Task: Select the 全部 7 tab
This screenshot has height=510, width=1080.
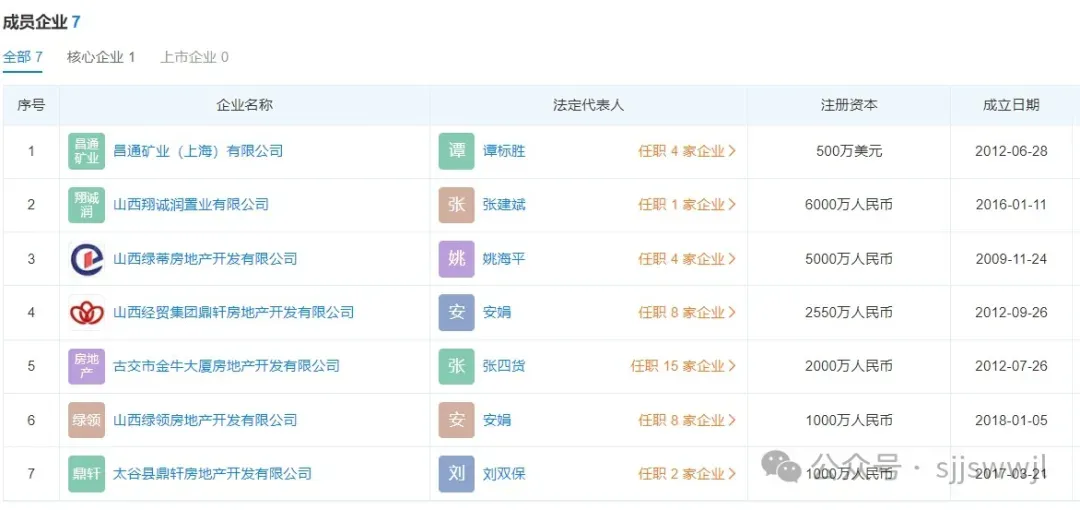Action: [23, 57]
